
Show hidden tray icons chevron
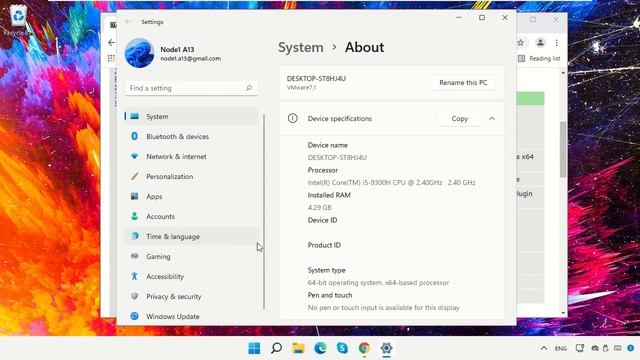tap(544, 348)
